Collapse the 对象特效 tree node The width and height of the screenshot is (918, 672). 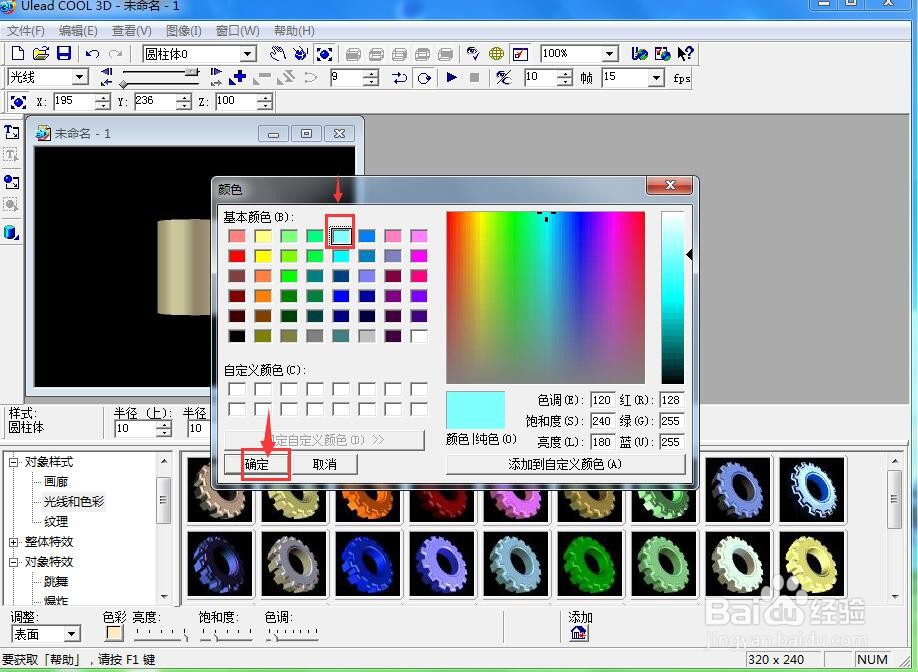13,562
